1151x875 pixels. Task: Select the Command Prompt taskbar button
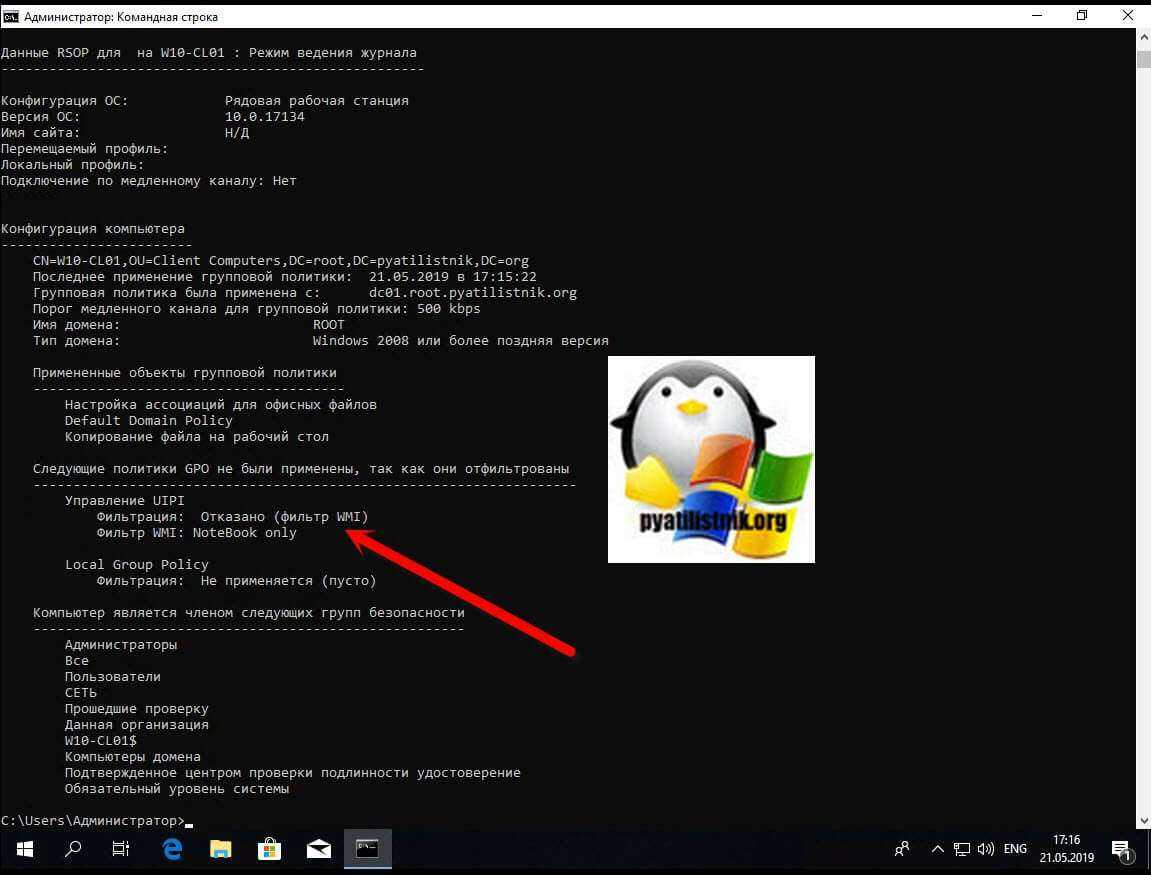tap(368, 849)
